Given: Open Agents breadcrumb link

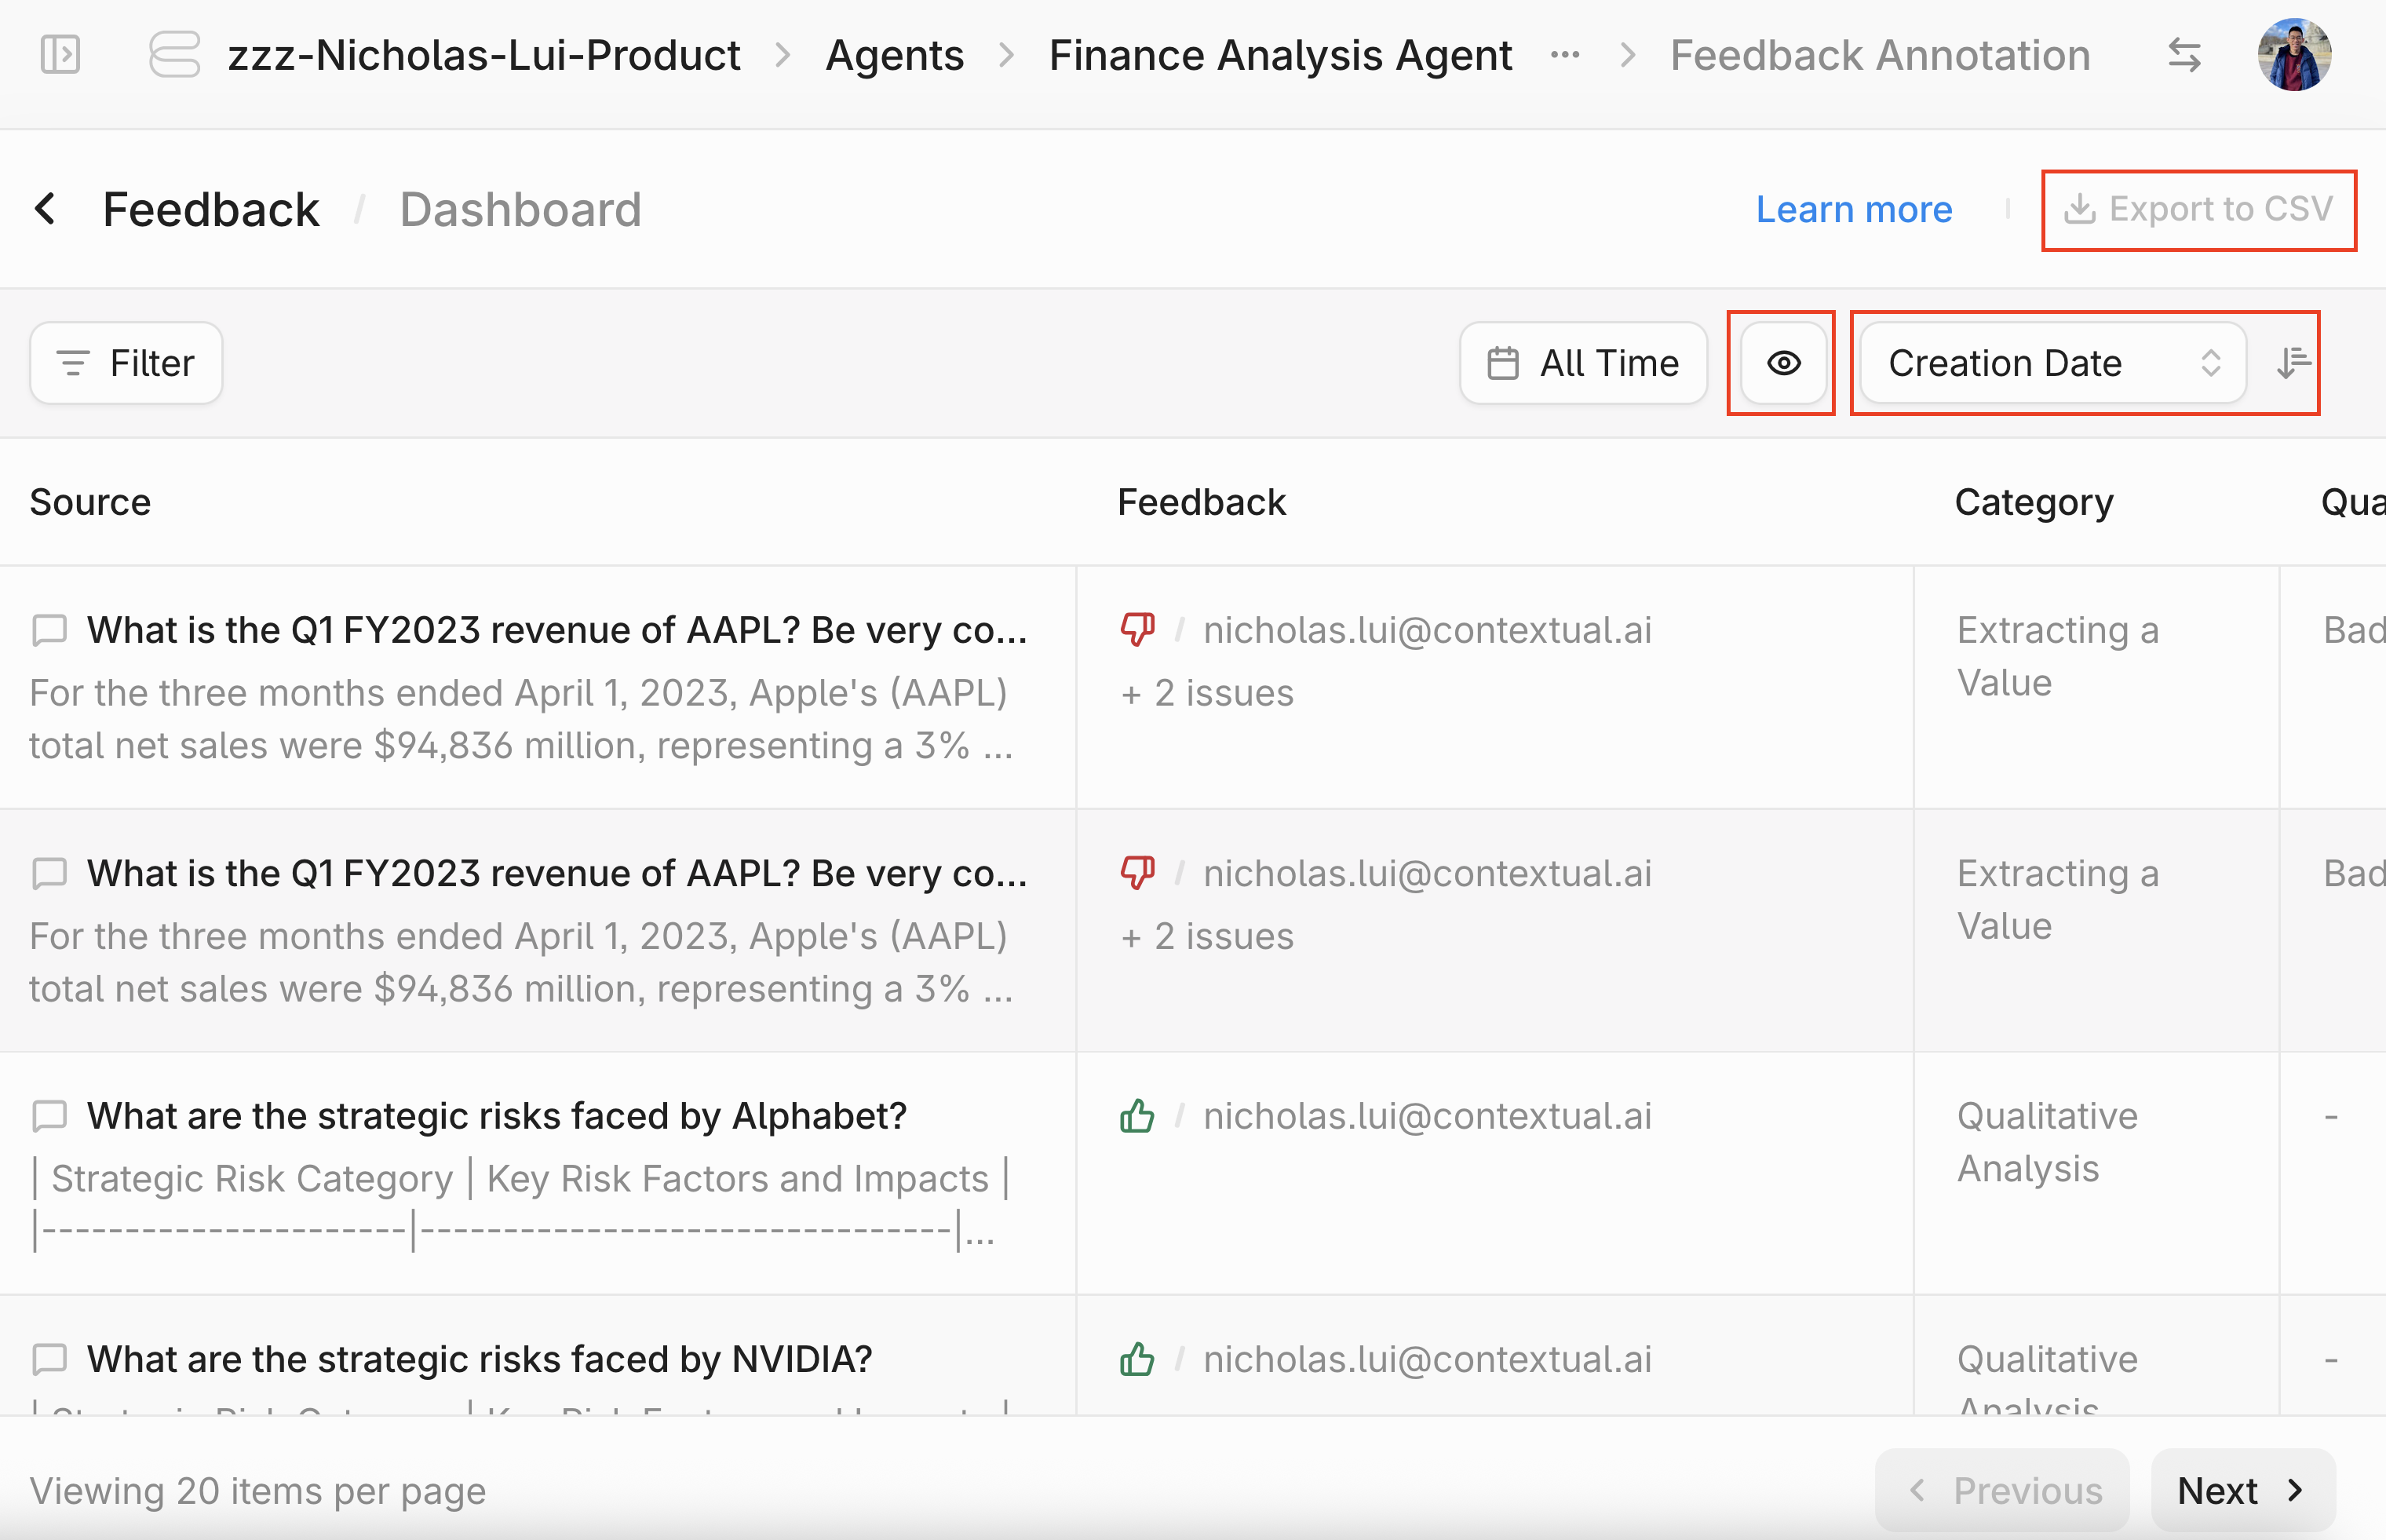Looking at the screenshot, I should (x=894, y=55).
